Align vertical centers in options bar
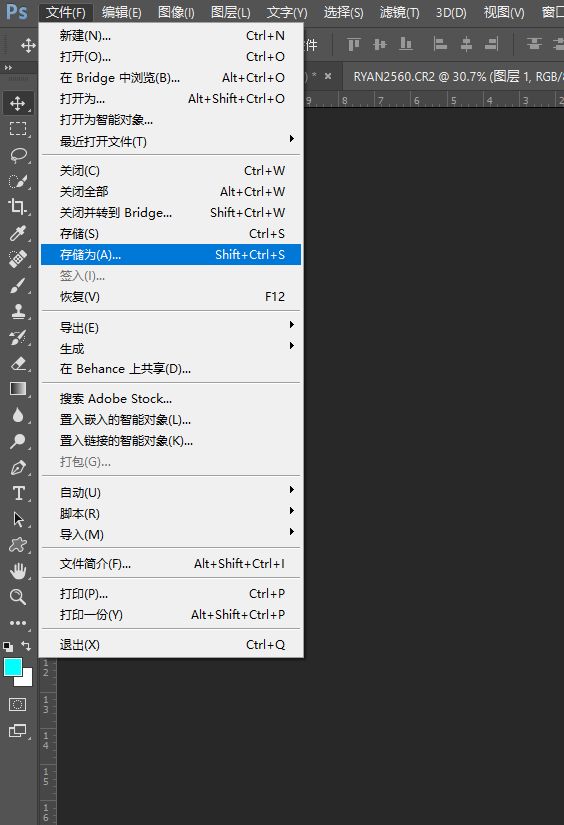Viewport: 564px width, 825px height. pos(379,45)
